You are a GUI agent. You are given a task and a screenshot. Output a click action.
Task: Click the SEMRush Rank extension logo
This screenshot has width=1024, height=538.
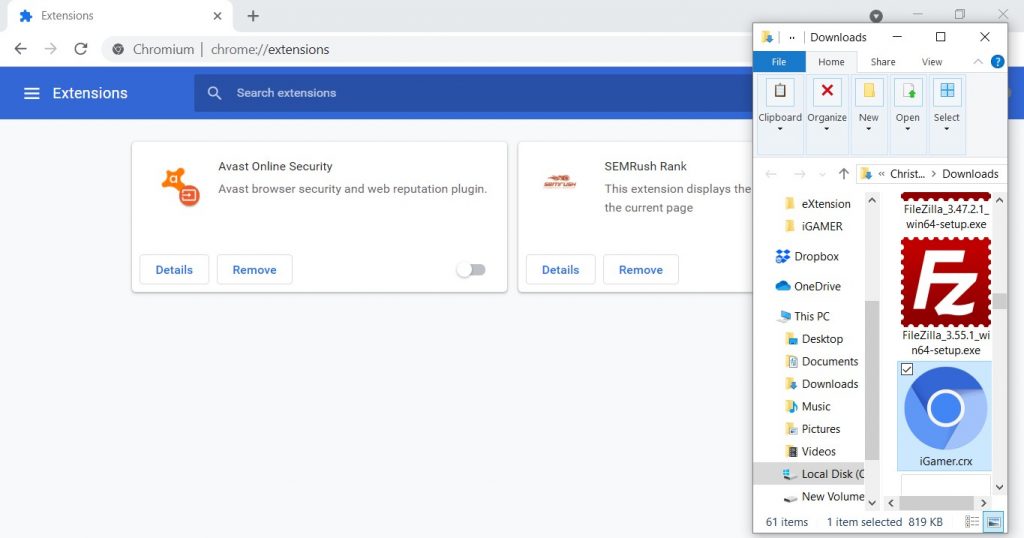pyautogui.click(x=560, y=182)
